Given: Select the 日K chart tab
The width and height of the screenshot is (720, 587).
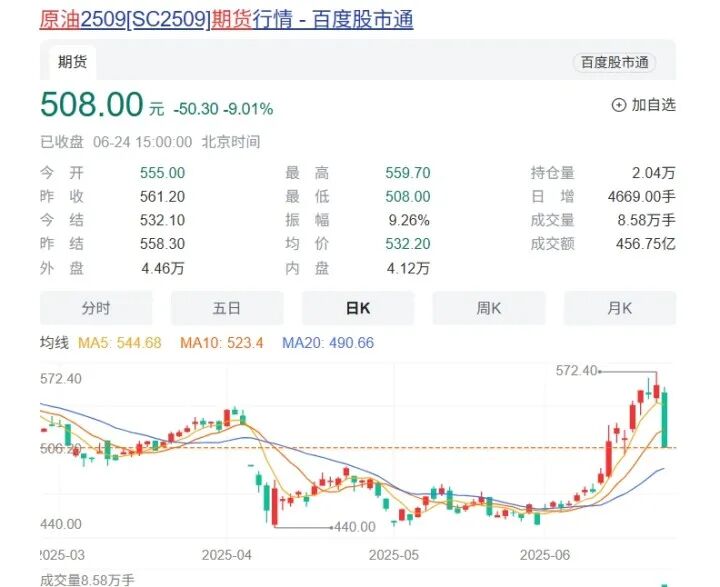Looking at the screenshot, I should point(358,308).
